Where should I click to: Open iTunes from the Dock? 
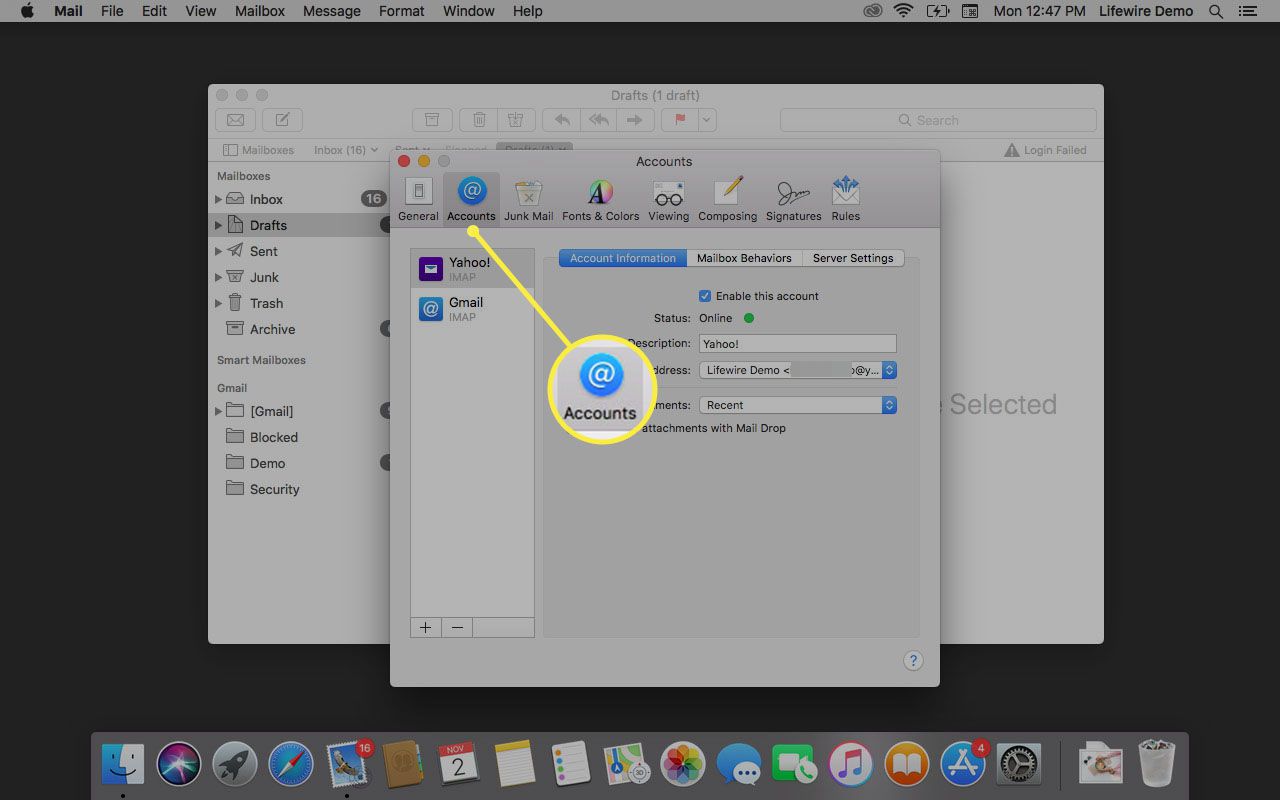(851, 765)
